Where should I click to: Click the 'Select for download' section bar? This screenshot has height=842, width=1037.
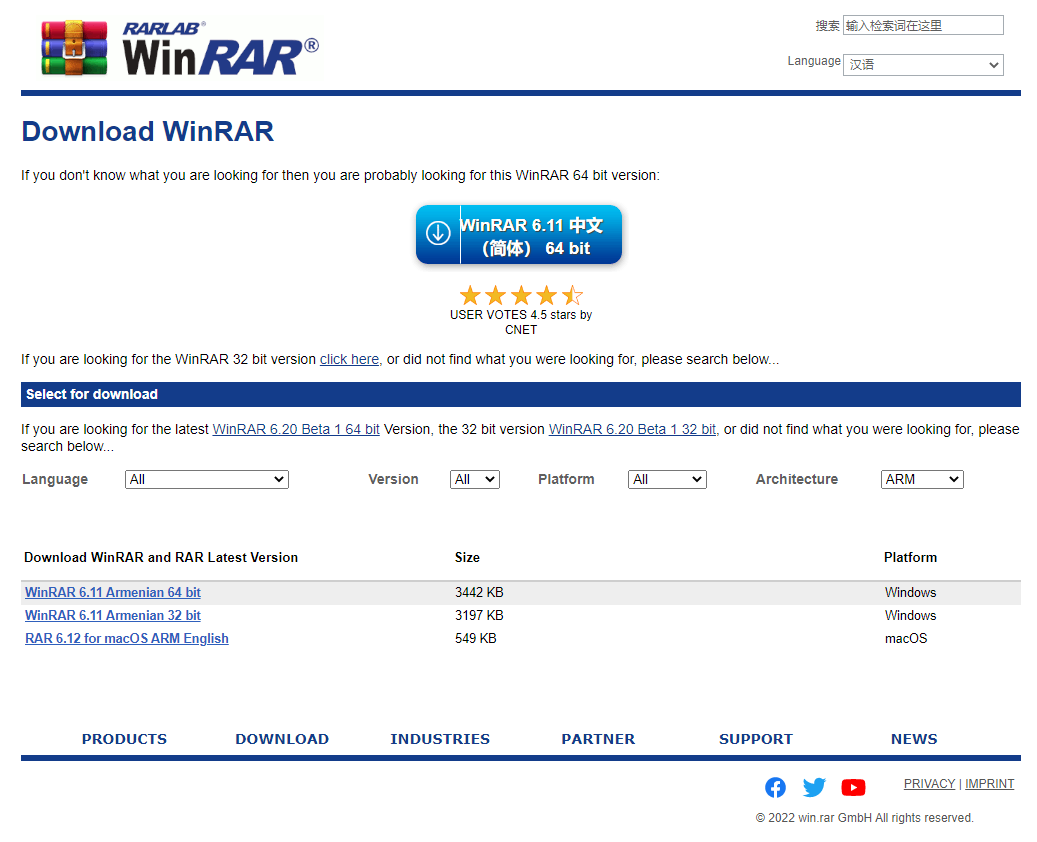point(520,394)
